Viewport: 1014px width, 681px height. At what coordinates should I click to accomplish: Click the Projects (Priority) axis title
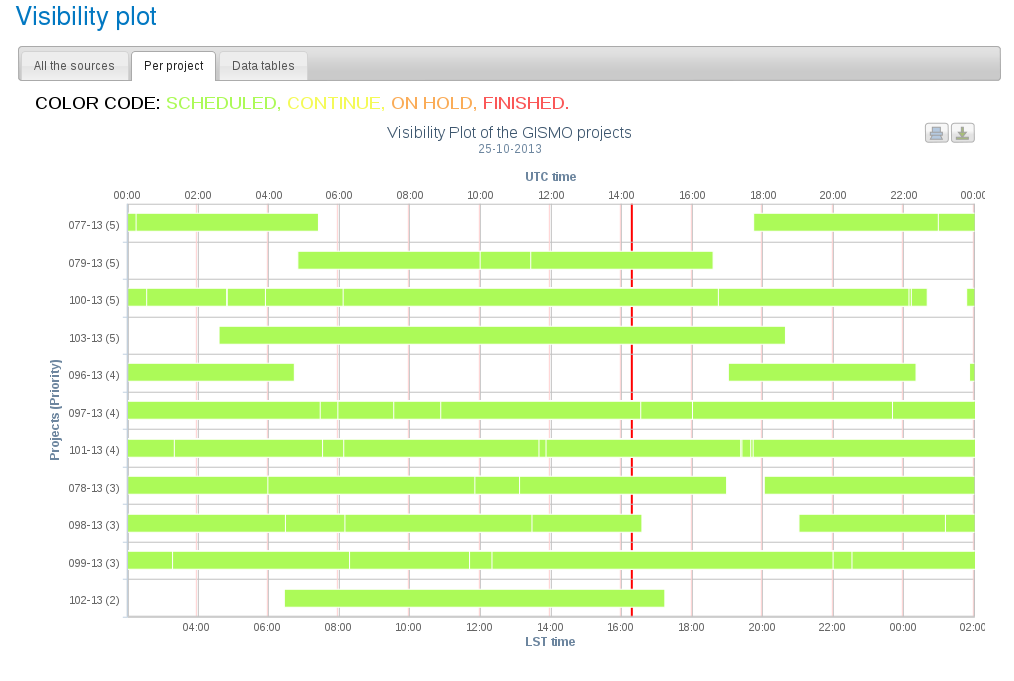[56, 410]
